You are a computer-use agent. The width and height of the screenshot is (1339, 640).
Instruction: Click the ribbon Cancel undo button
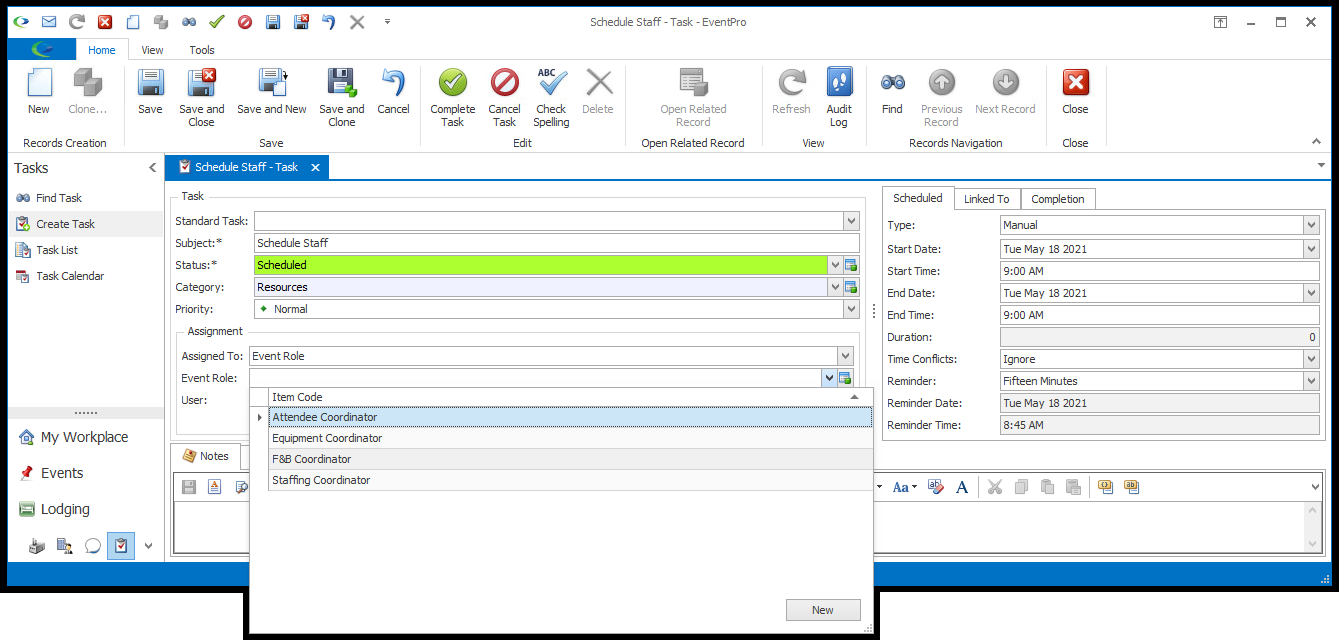tap(393, 92)
